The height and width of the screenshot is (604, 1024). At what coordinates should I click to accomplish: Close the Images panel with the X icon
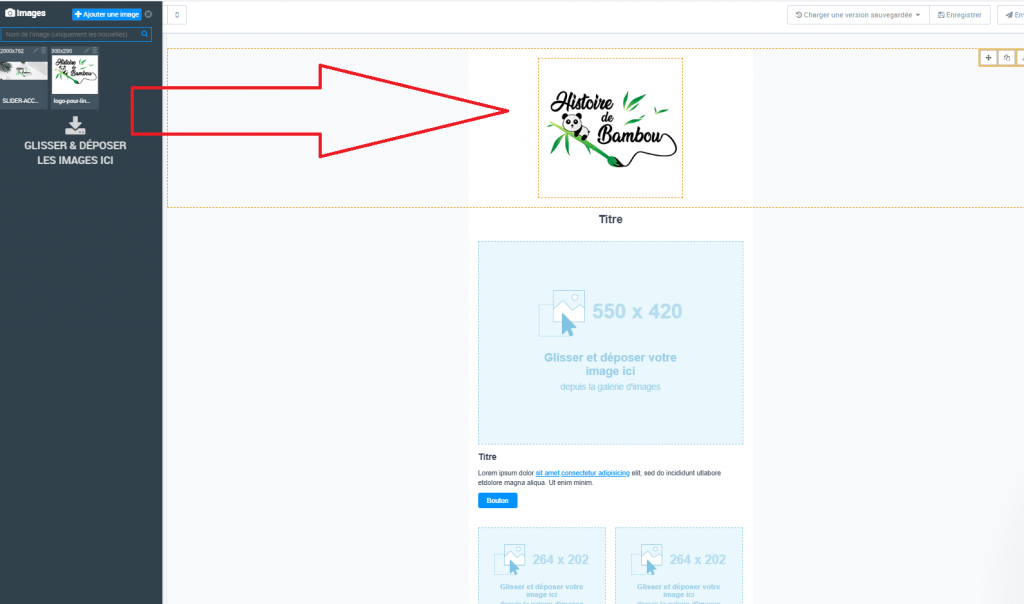click(149, 14)
